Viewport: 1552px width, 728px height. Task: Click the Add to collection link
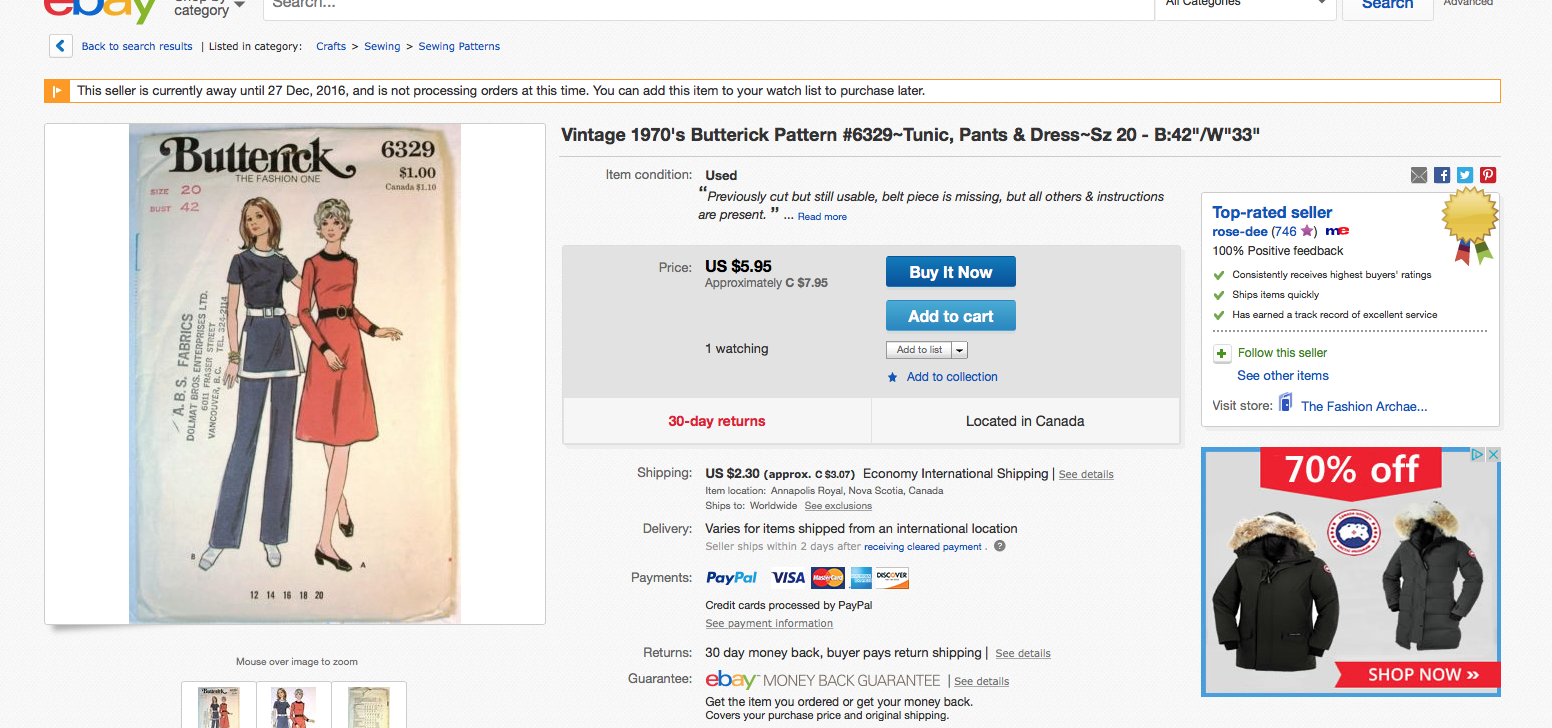tap(952, 377)
